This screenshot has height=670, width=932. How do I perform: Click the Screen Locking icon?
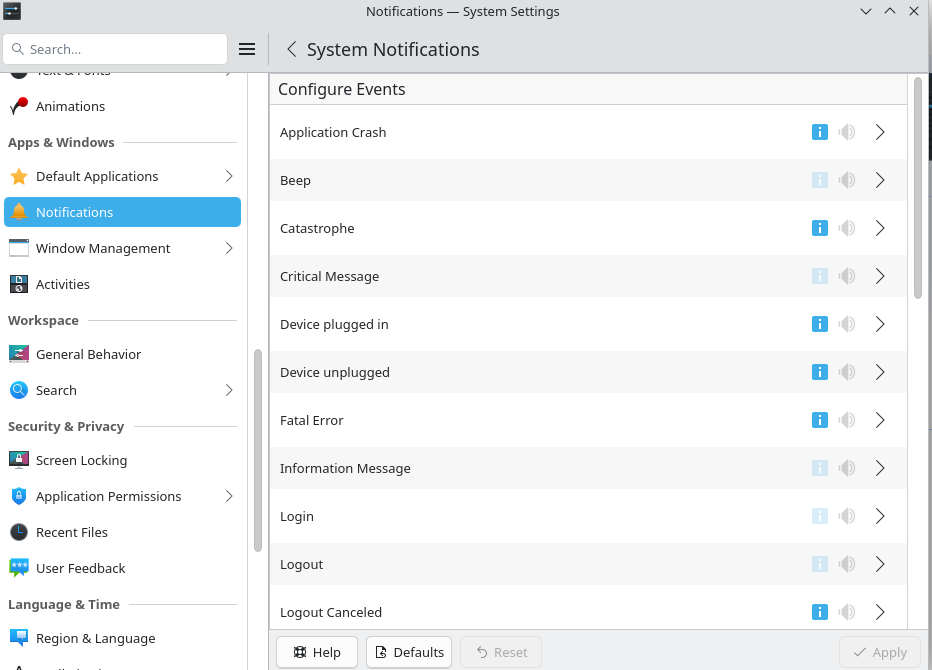(19, 460)
